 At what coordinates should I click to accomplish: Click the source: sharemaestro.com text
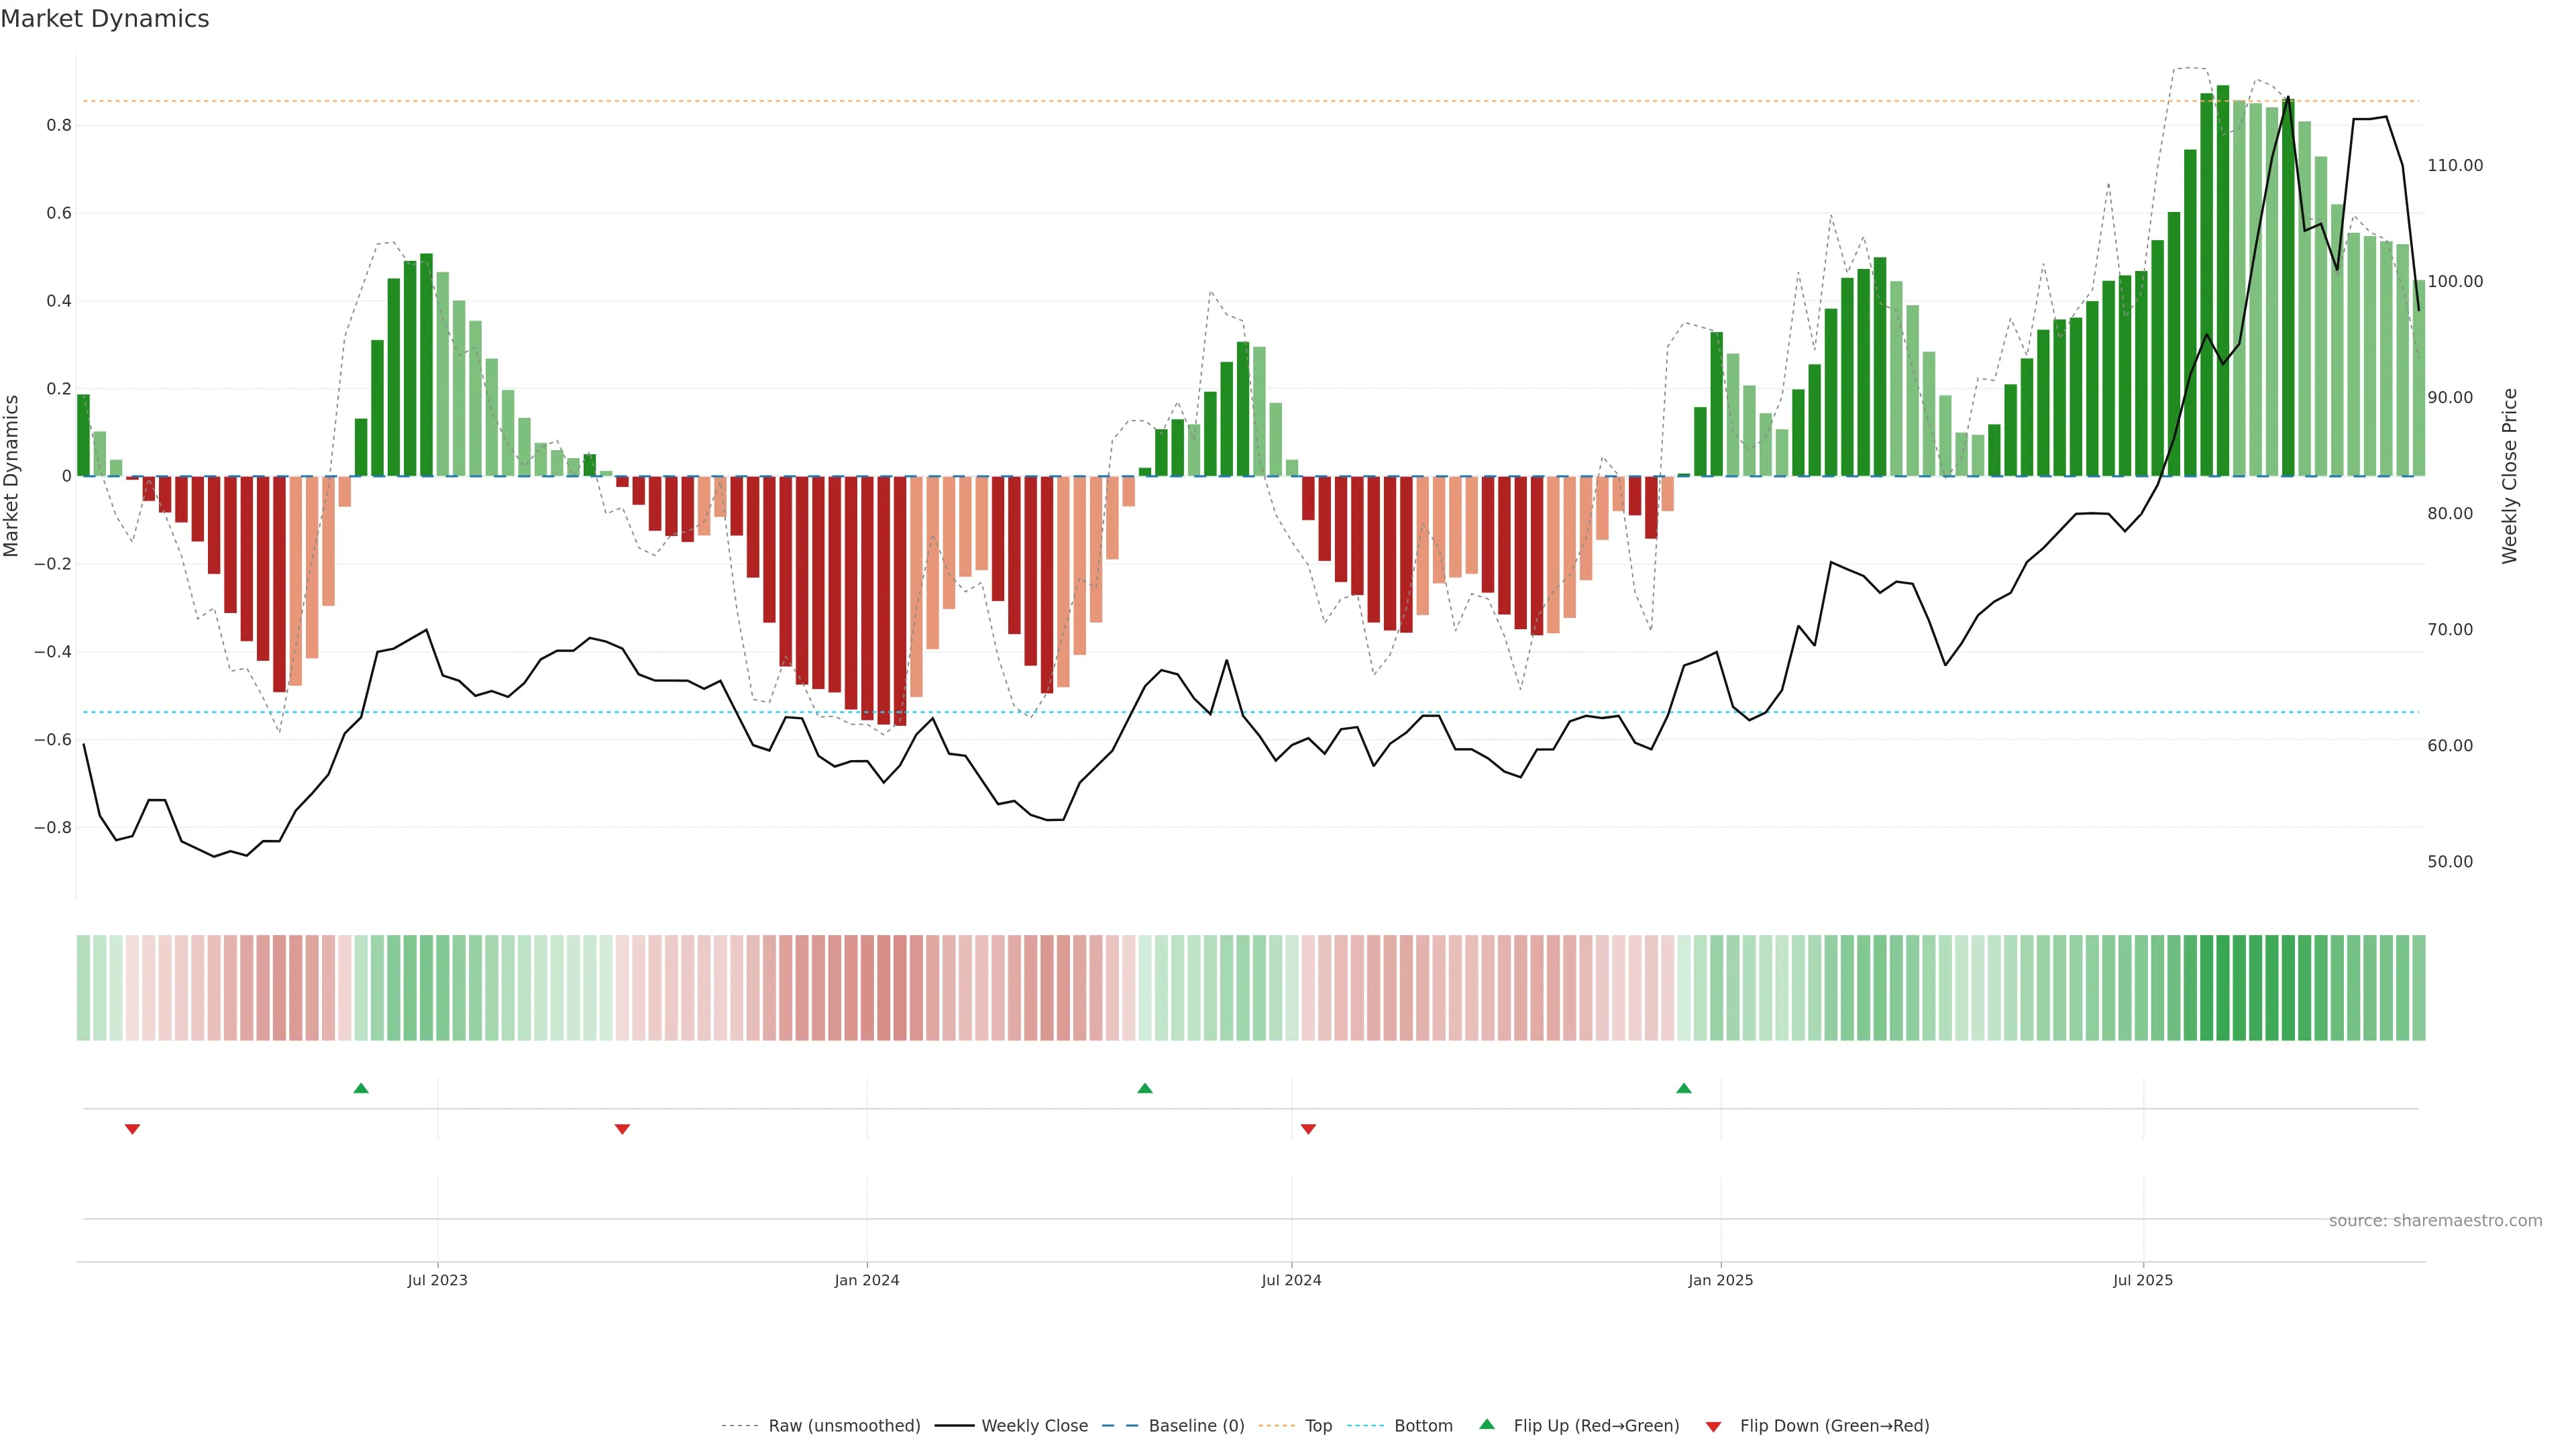point(2435,1221)
